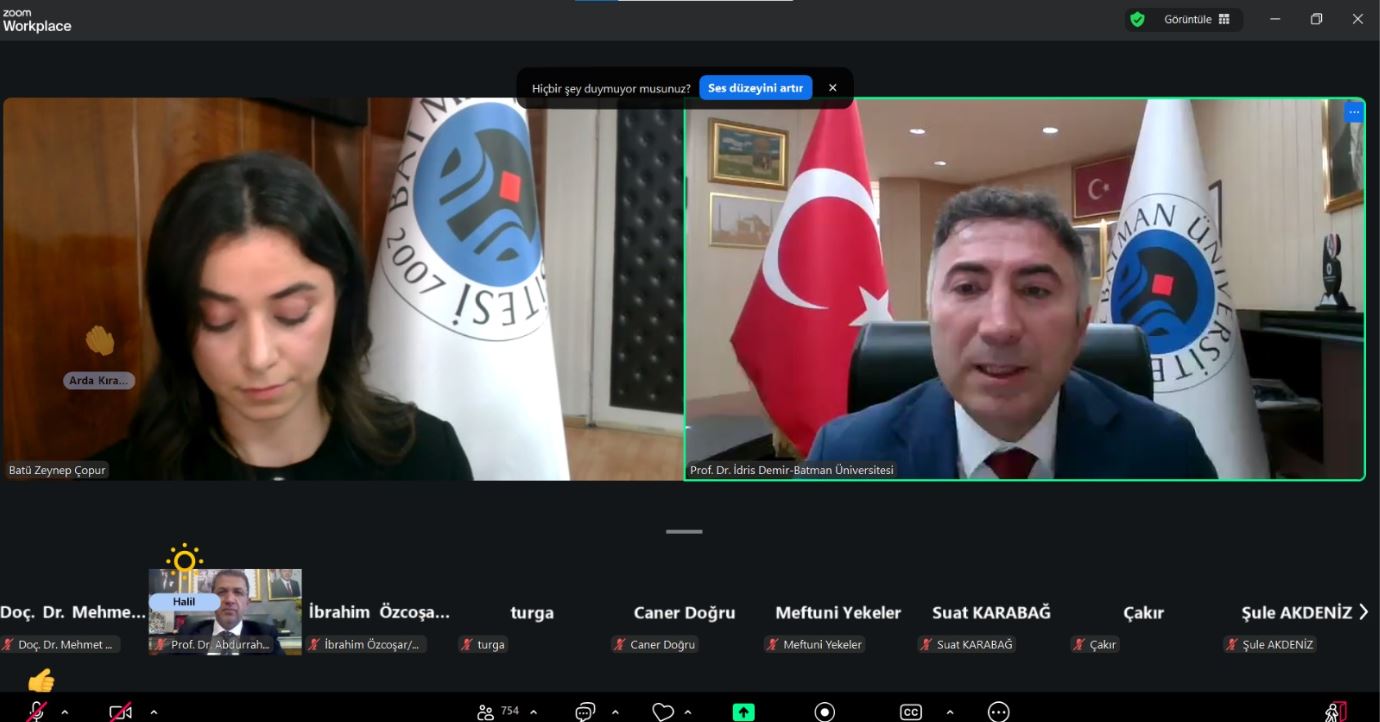Start recording the meeting
This screenshot has height=722, width=1380.
[824, 711]
